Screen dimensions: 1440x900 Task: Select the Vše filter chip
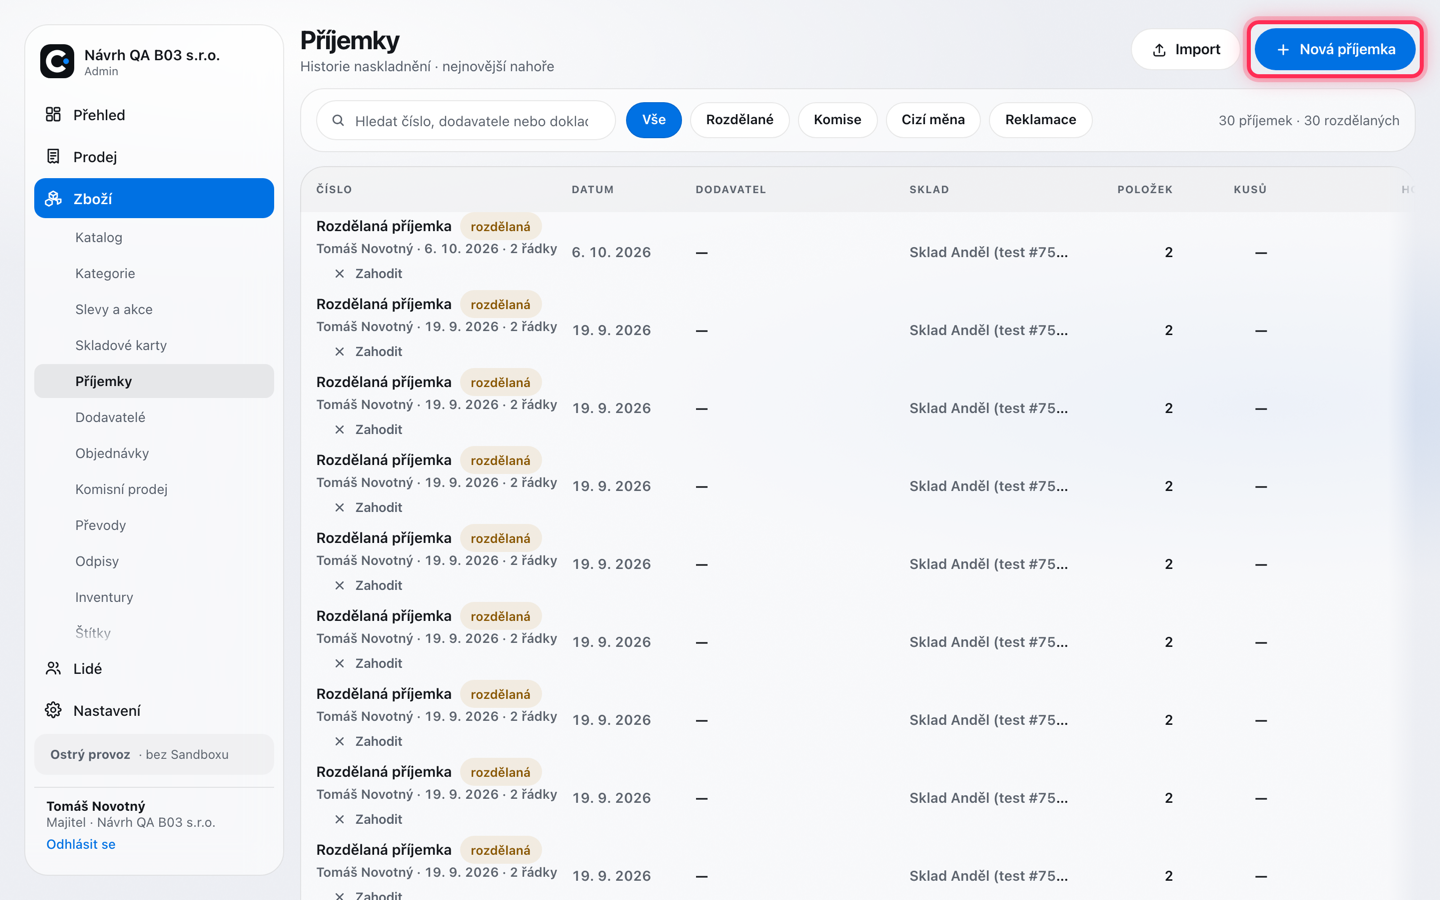coord(654,120)
